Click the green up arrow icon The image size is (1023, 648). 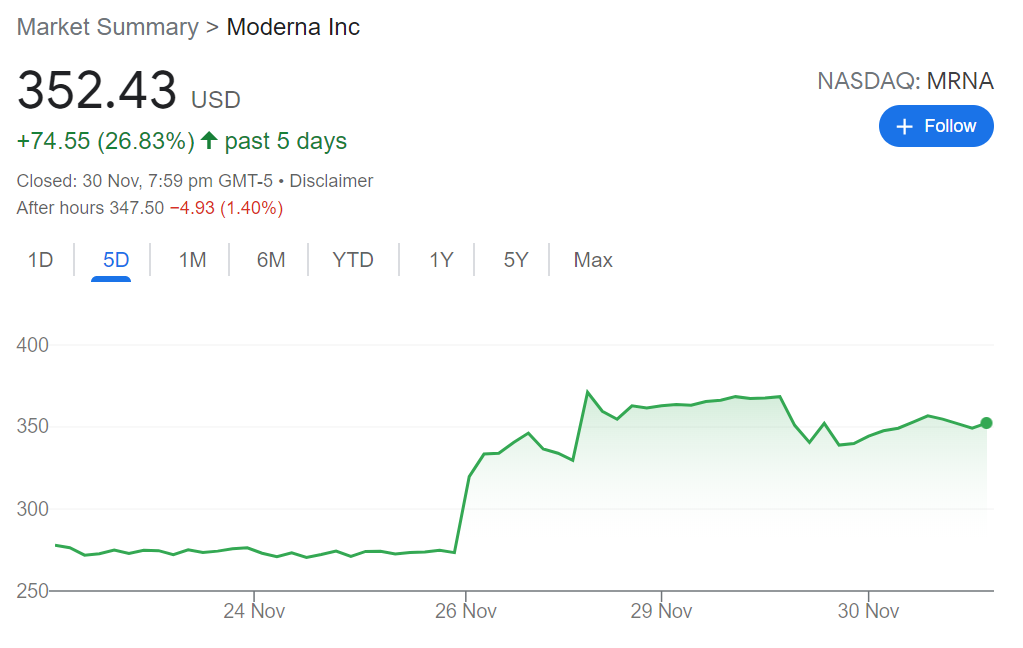pyautogui.click(x=209, y=141)
